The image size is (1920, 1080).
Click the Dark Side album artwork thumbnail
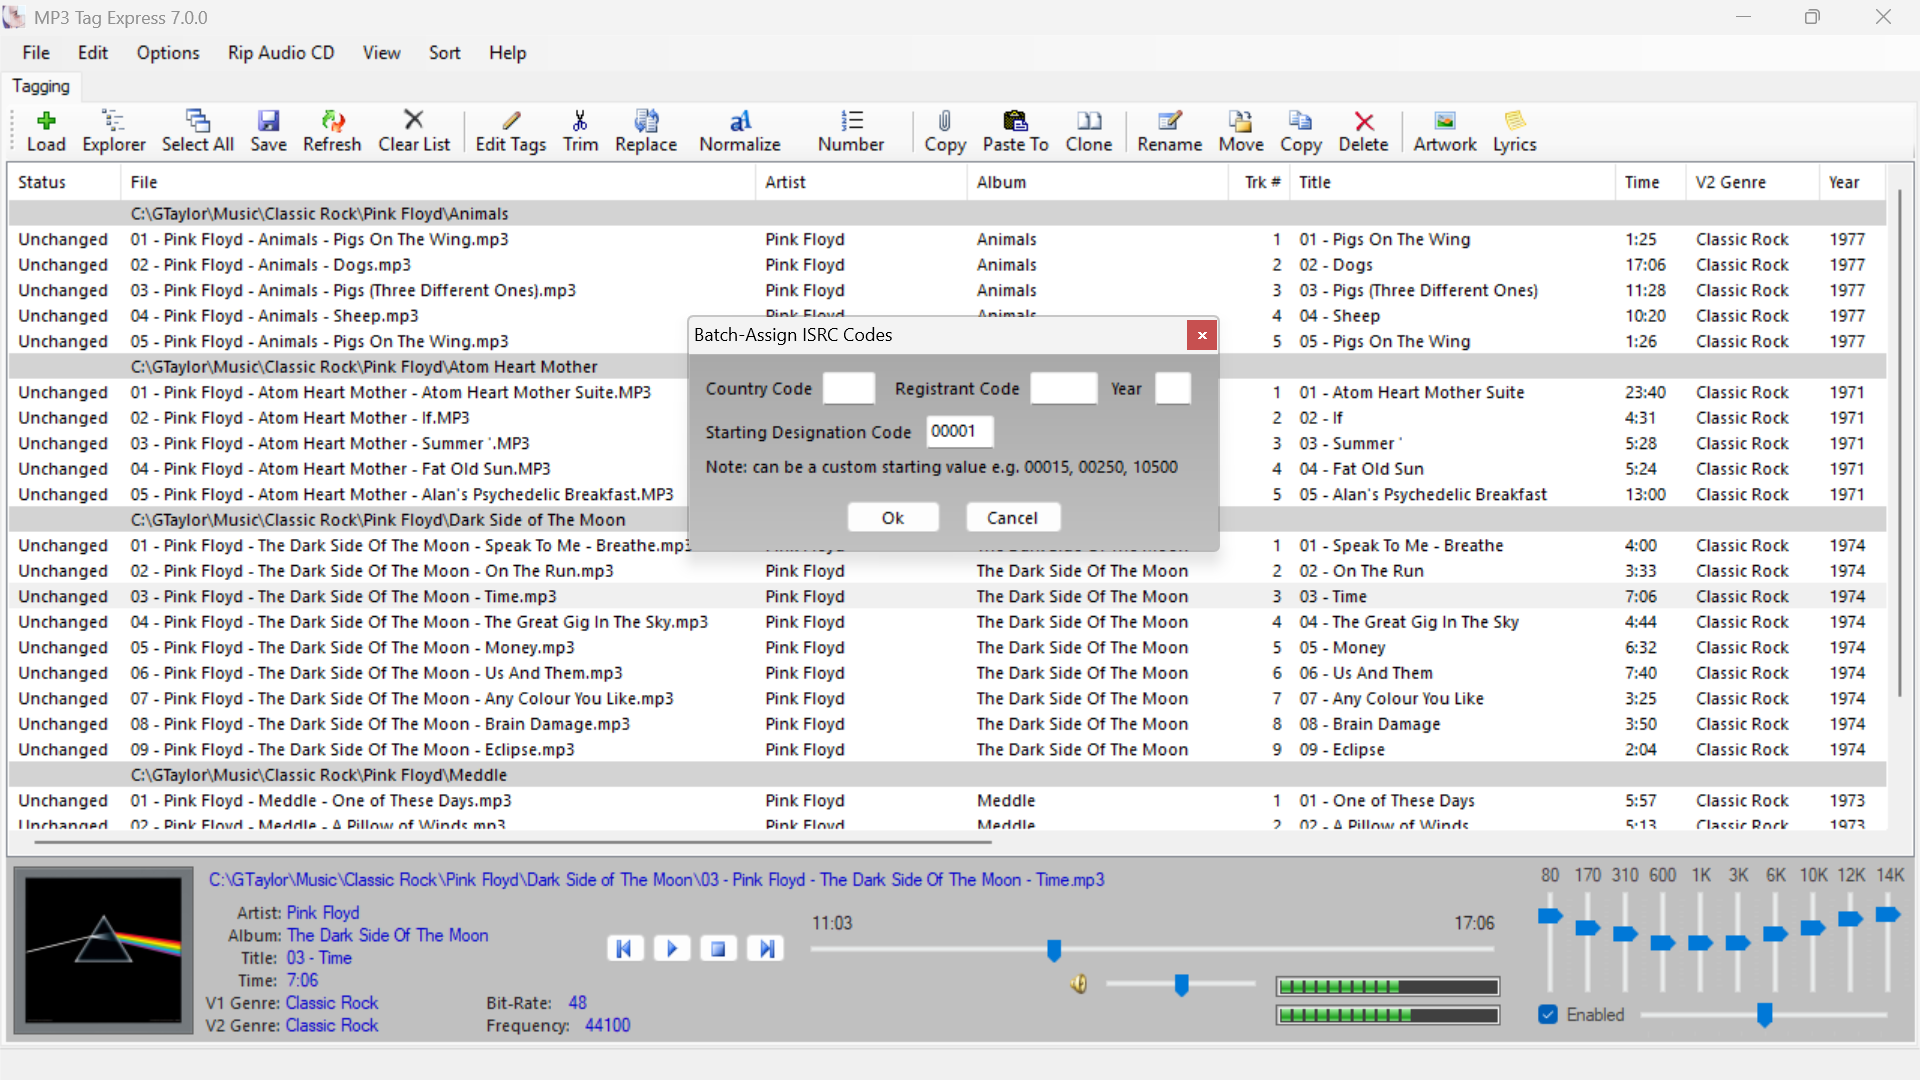point(103,949)
